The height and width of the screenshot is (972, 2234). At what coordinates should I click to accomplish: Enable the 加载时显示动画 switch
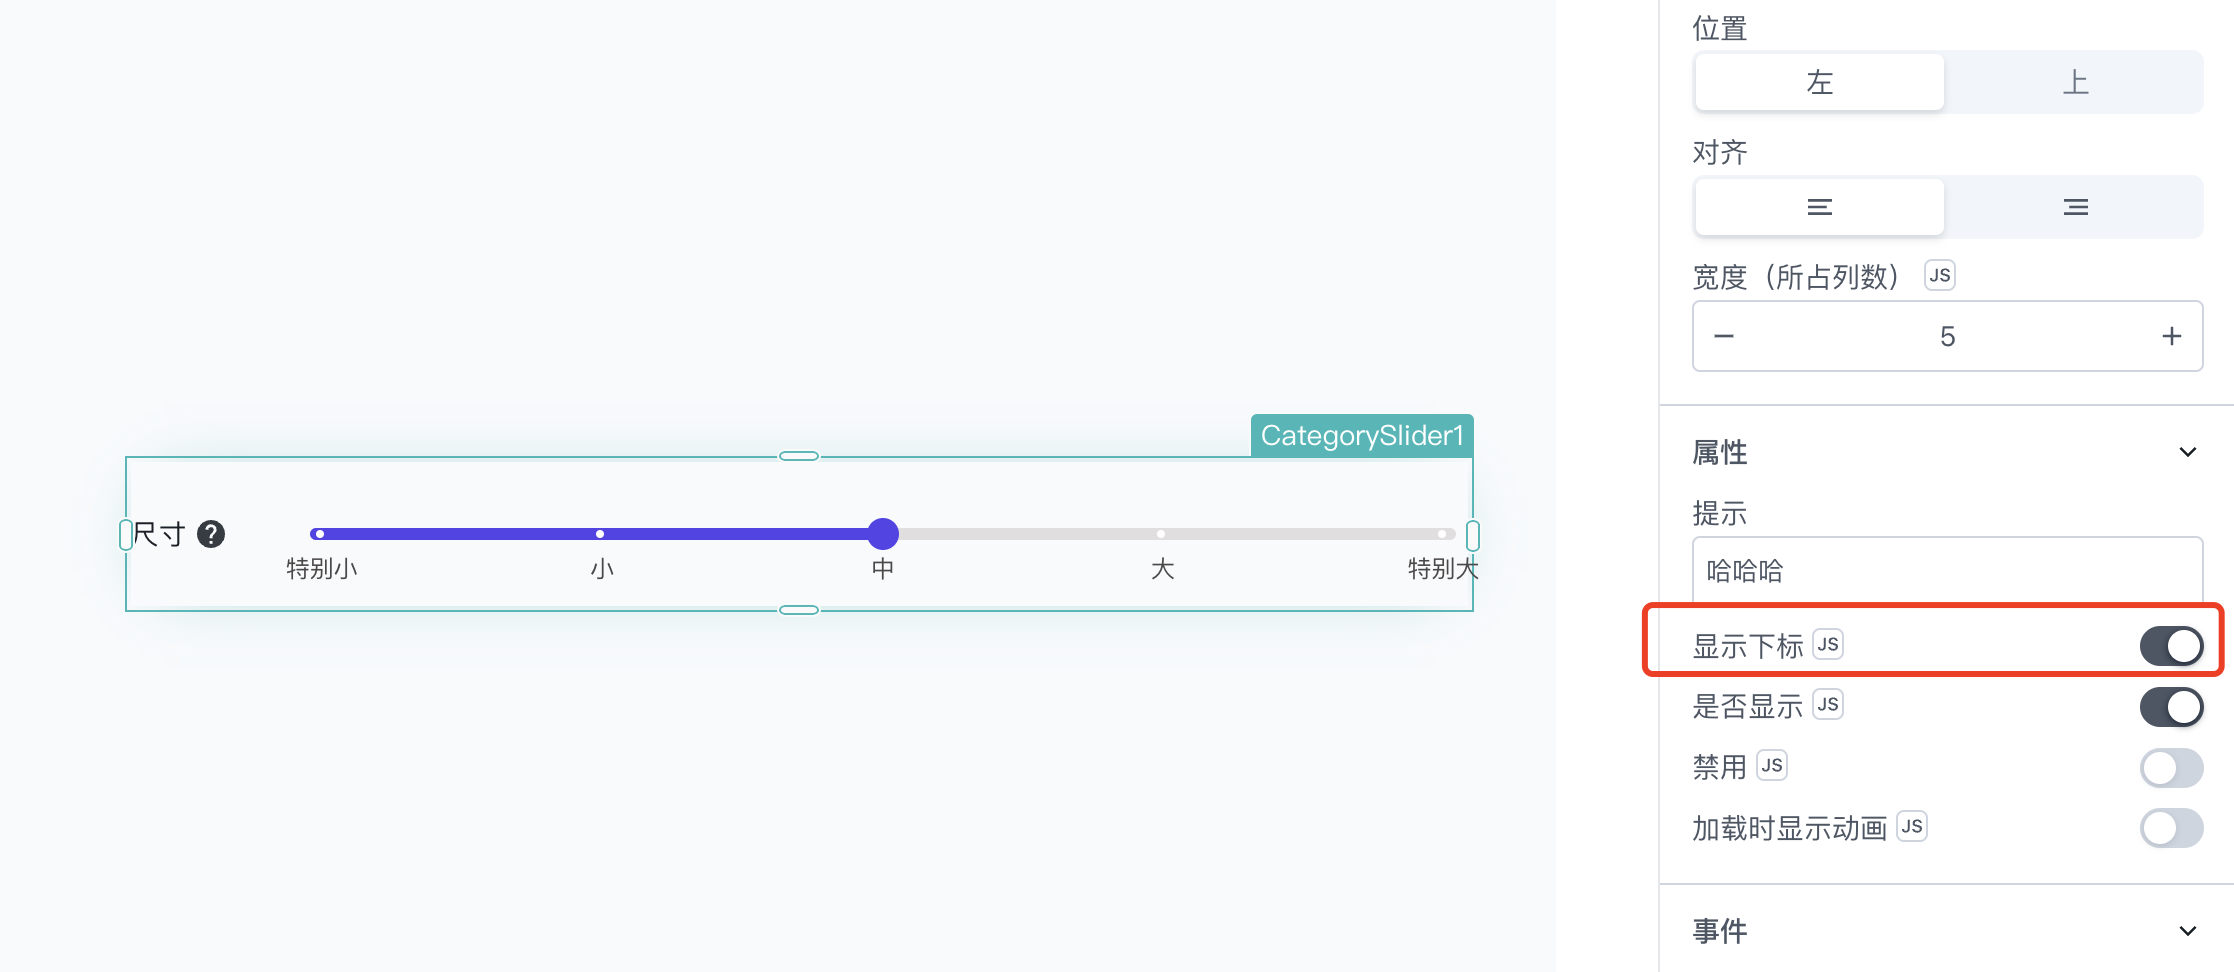click(x=2171, y=828)
